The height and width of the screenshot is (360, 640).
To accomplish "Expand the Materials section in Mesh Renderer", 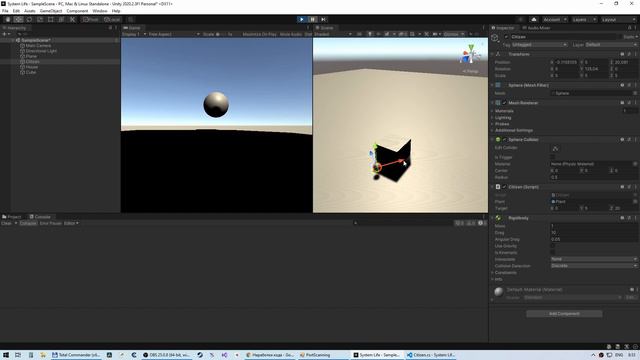I will 493,111.
